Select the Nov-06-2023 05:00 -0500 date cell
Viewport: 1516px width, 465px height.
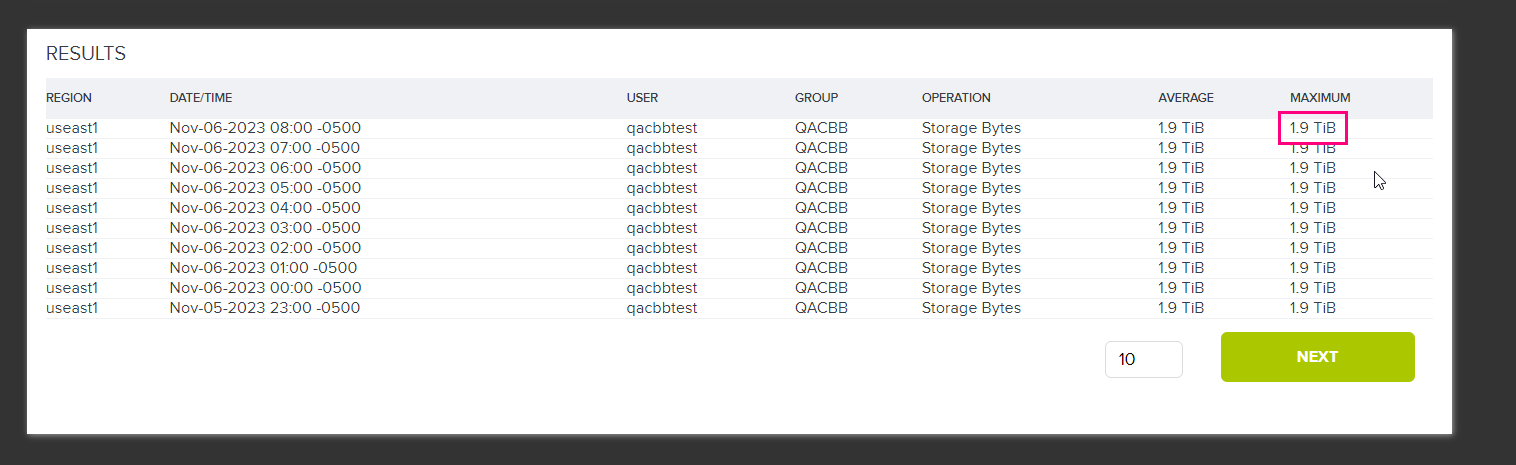point(265,188)
